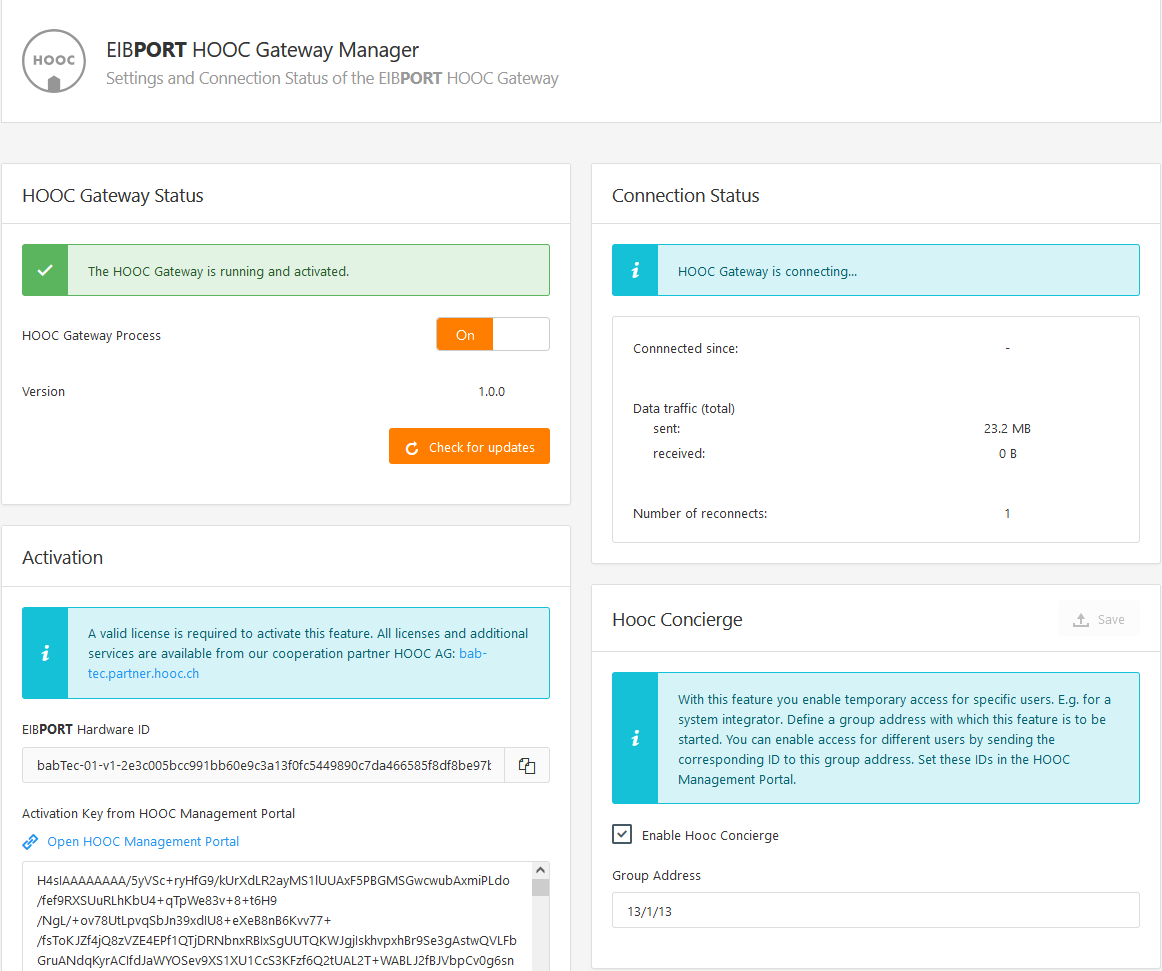Click the info icon in Hooc Concierge notice

click(635, 738)
